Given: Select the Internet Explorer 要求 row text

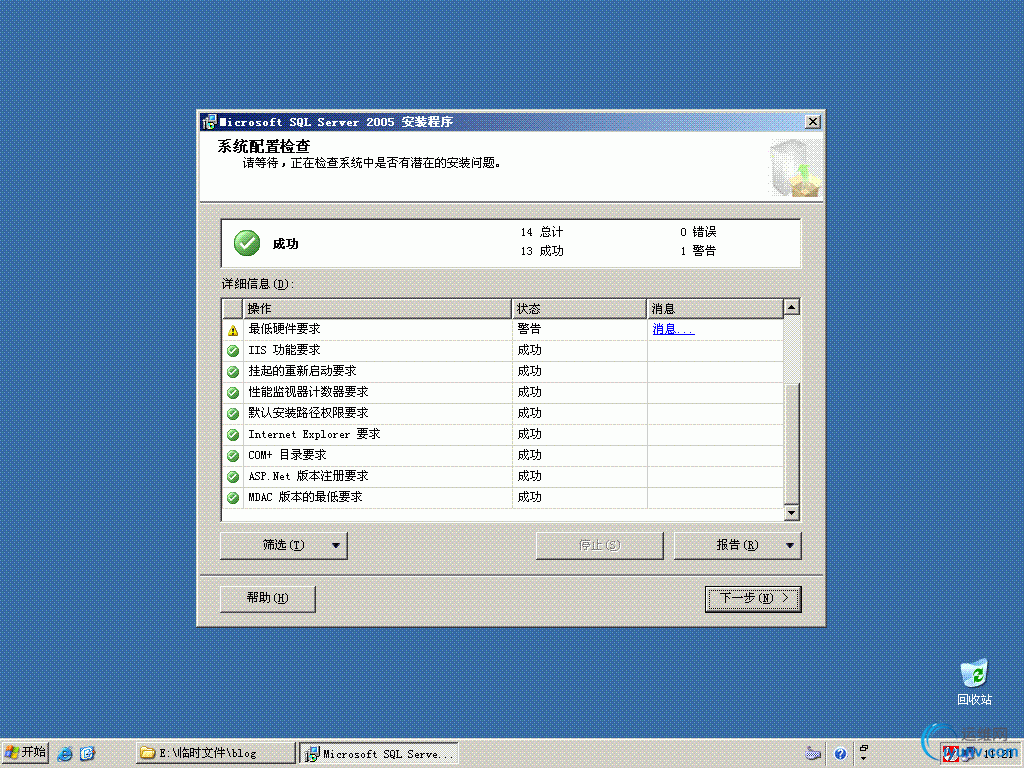Looking at the screenshot, I should coord(314,434).
